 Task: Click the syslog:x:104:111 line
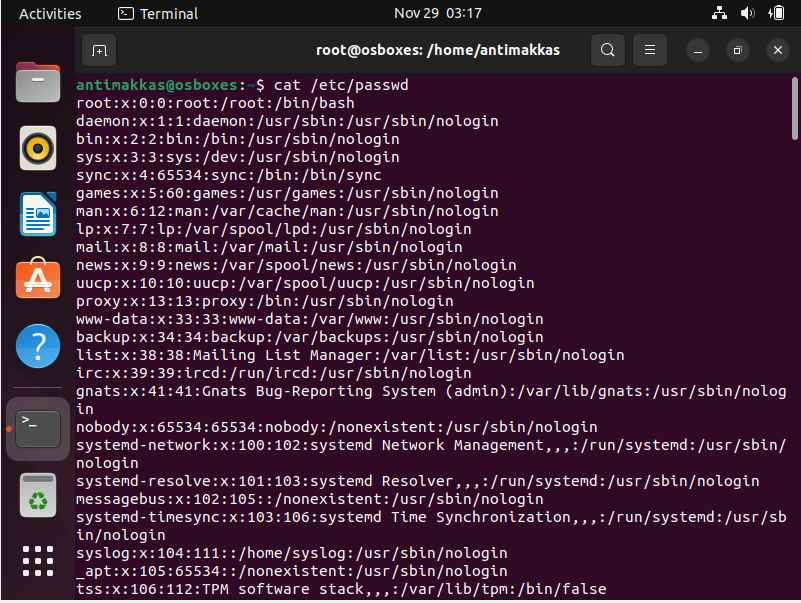point(292,553)
